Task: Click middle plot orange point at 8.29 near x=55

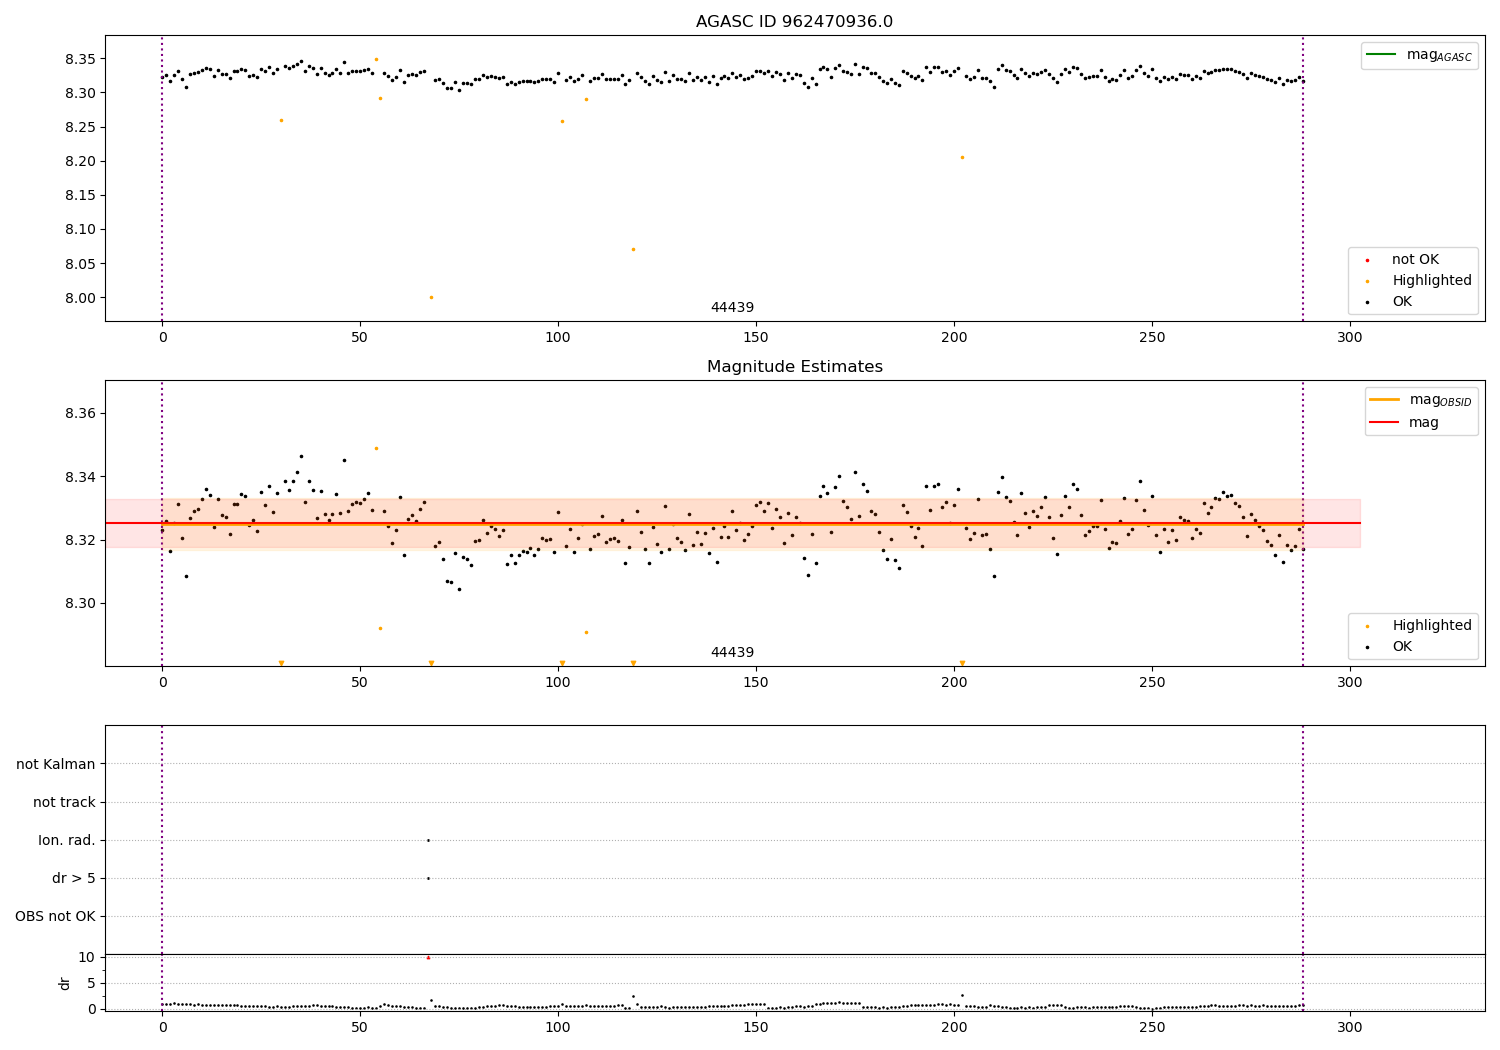Action: click(380, 628)
